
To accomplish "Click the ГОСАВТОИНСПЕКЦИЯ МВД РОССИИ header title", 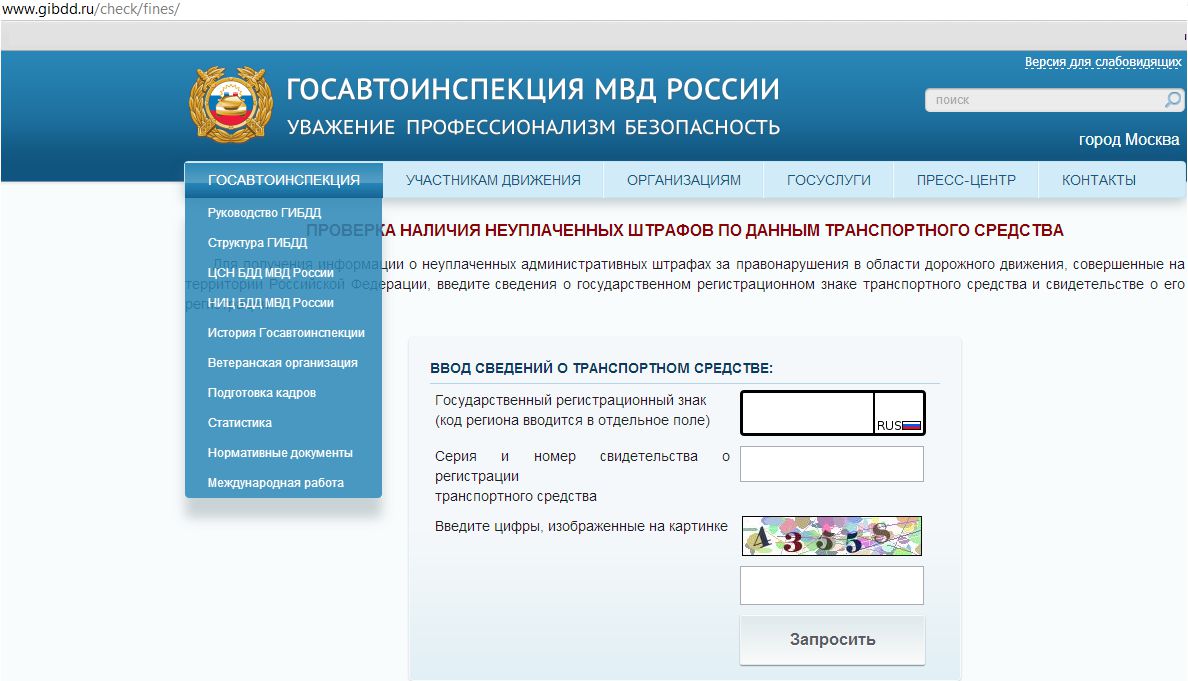I will pyautogui.click(x=533, y=89).
